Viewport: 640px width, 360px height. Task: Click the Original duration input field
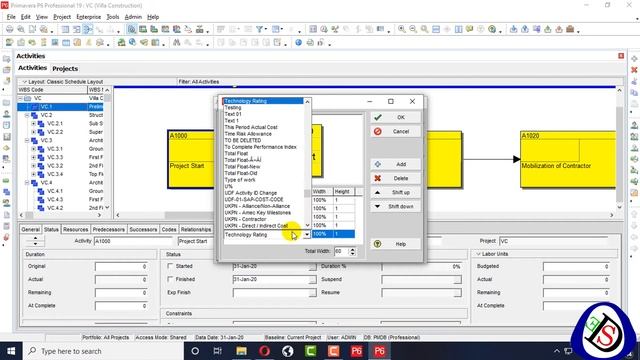pos(121,267)
